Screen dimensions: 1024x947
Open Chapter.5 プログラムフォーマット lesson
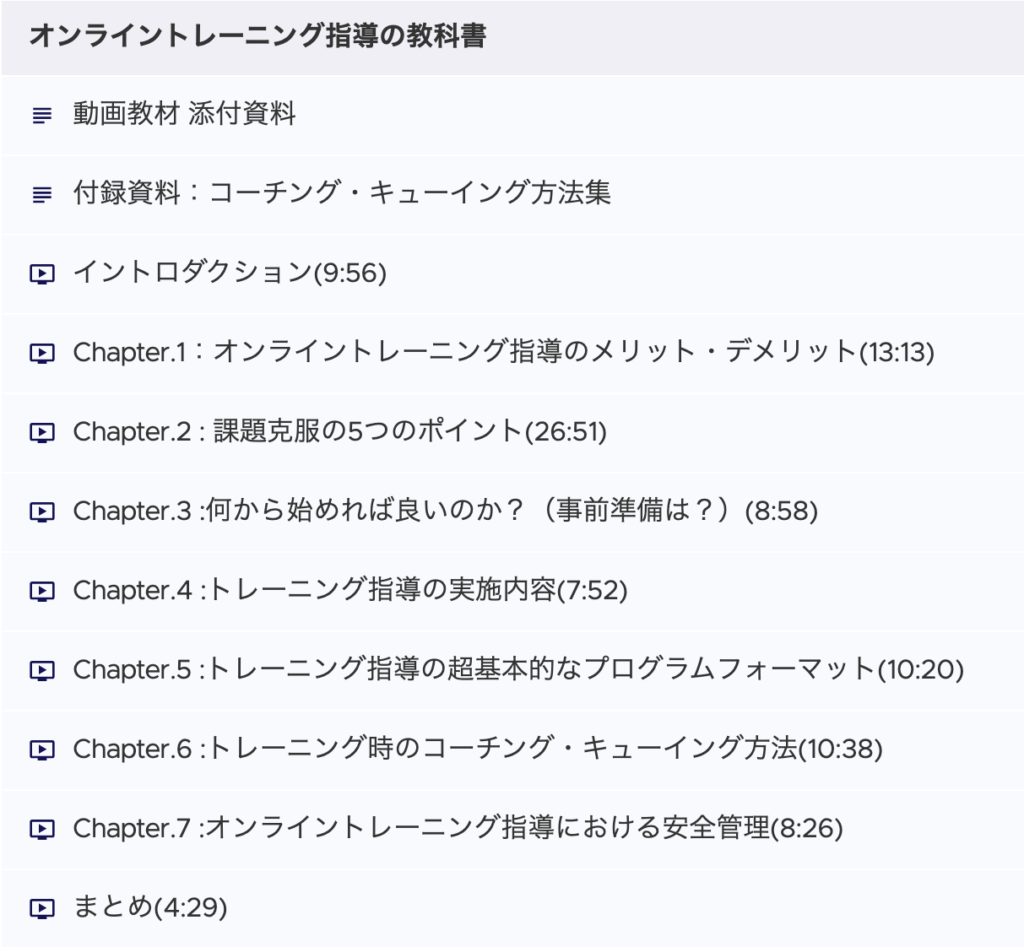click(x=512, y=671)
